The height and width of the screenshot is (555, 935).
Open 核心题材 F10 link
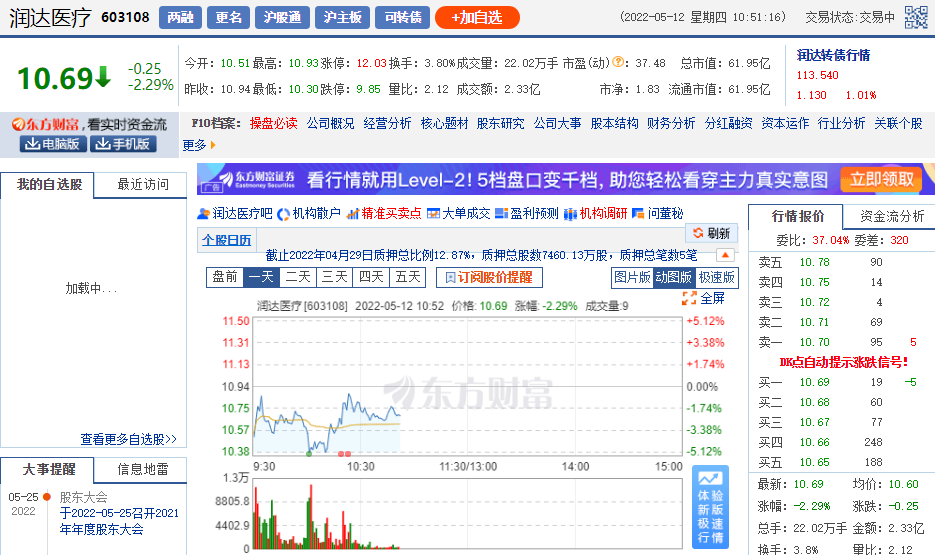pos(444,123)
